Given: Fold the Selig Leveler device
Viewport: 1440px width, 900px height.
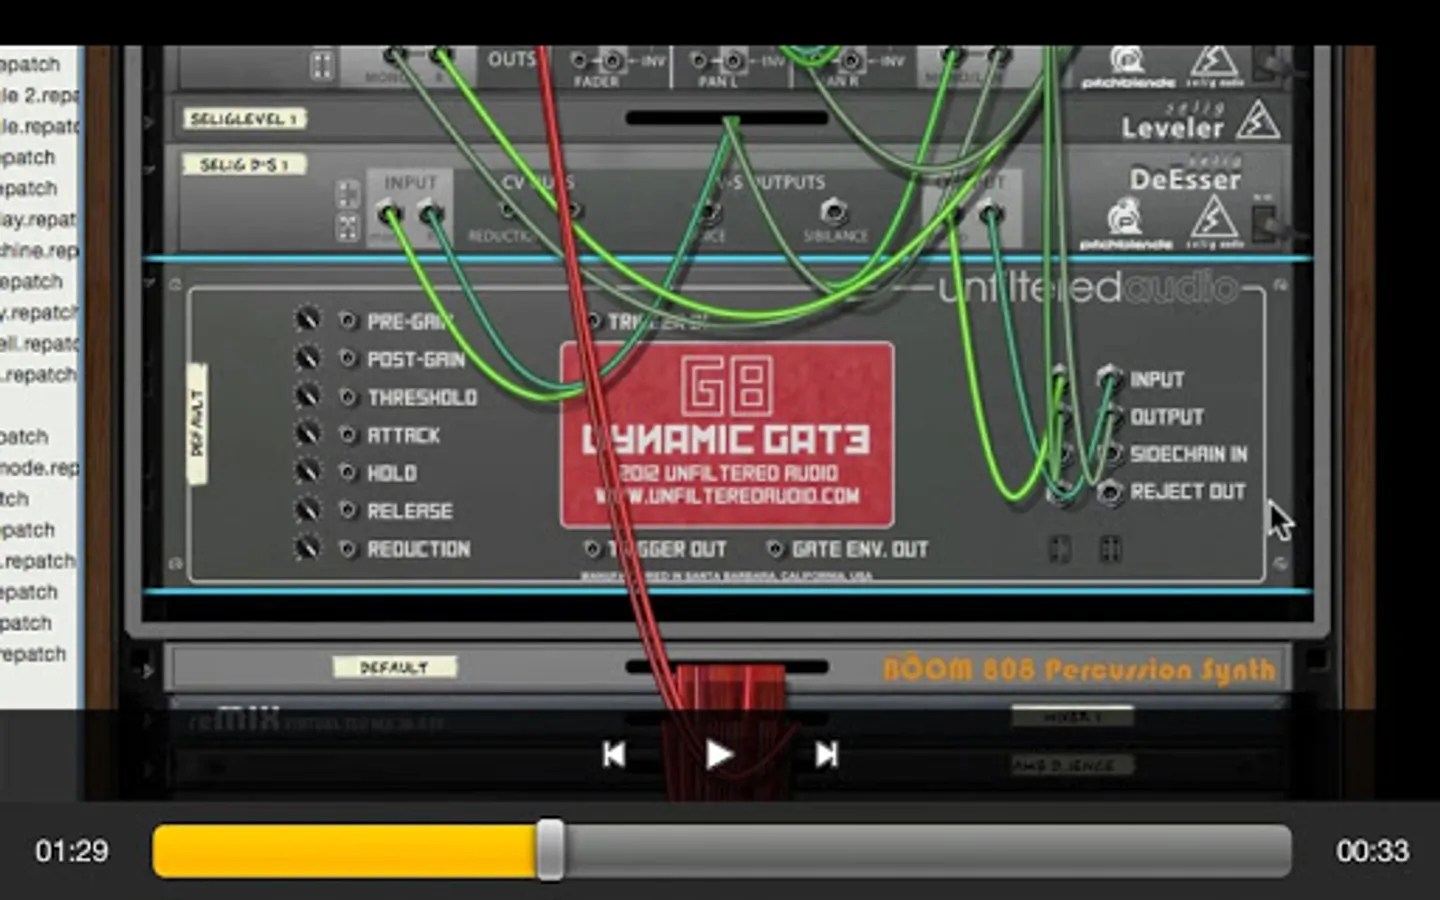Looking at the screenshot, I should (x=149, y=121).
